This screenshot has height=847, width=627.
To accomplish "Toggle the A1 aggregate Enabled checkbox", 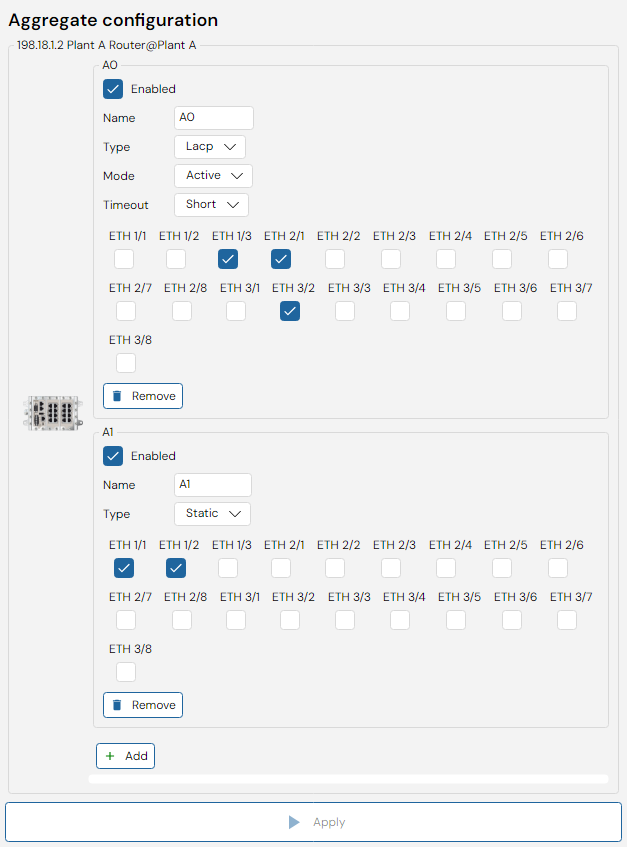I will tap(113, 456).
